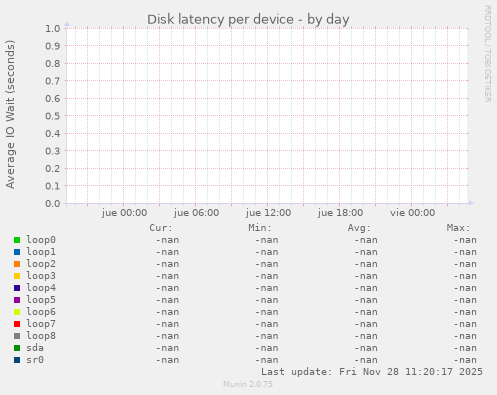
Task: Click the Last update timestamp text
Action: 372,371
